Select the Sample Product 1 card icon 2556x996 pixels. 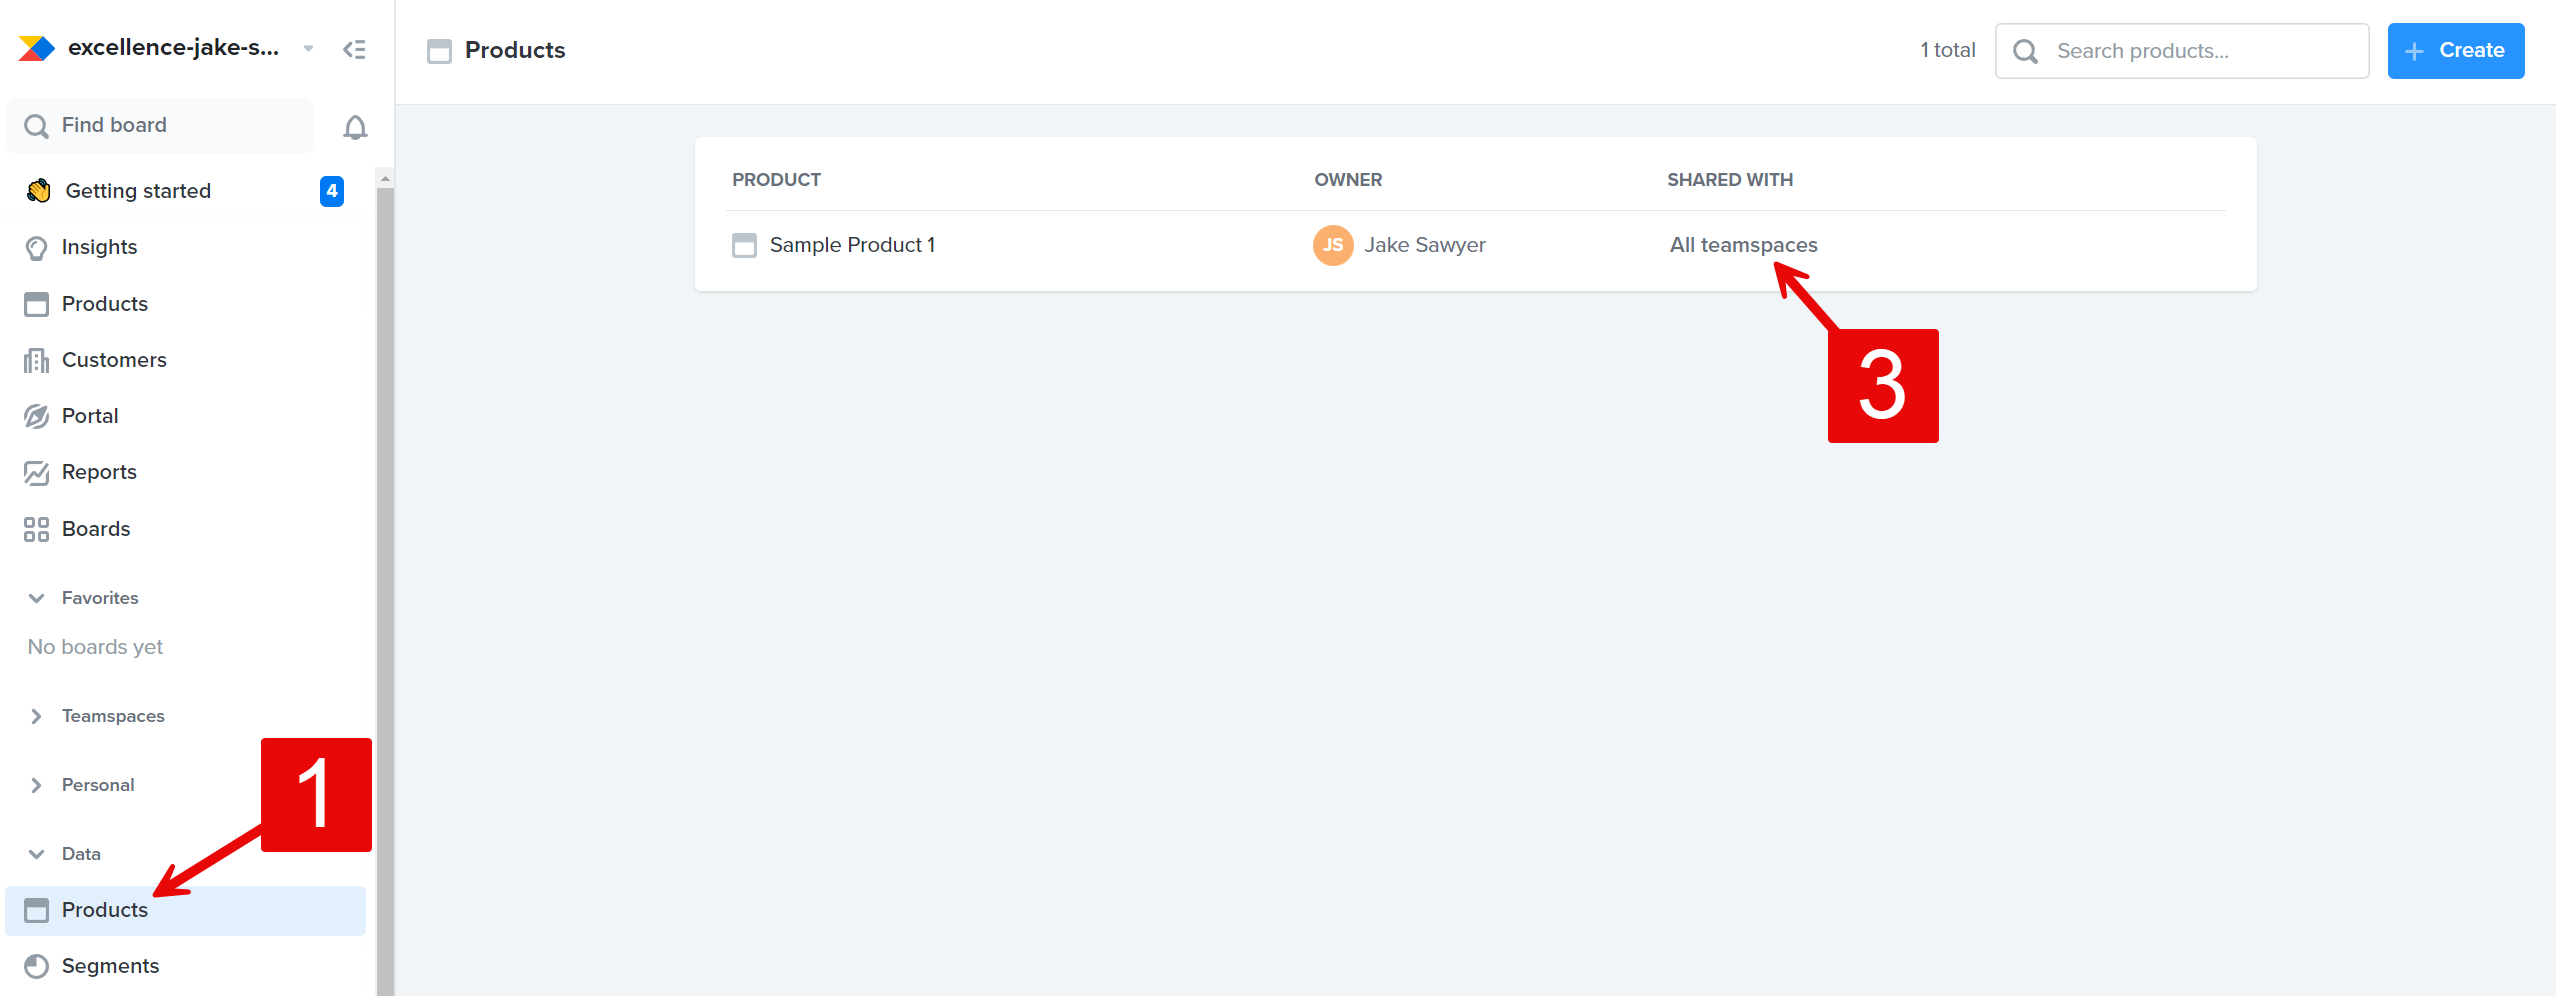pyautogui.click(x=744, y=244)
